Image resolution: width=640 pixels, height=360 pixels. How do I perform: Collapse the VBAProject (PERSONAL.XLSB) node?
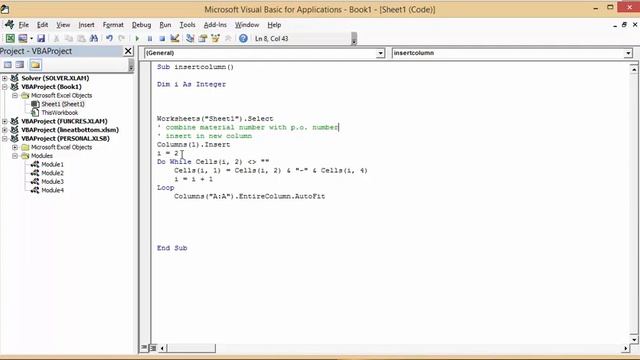[x=4, y=138]
